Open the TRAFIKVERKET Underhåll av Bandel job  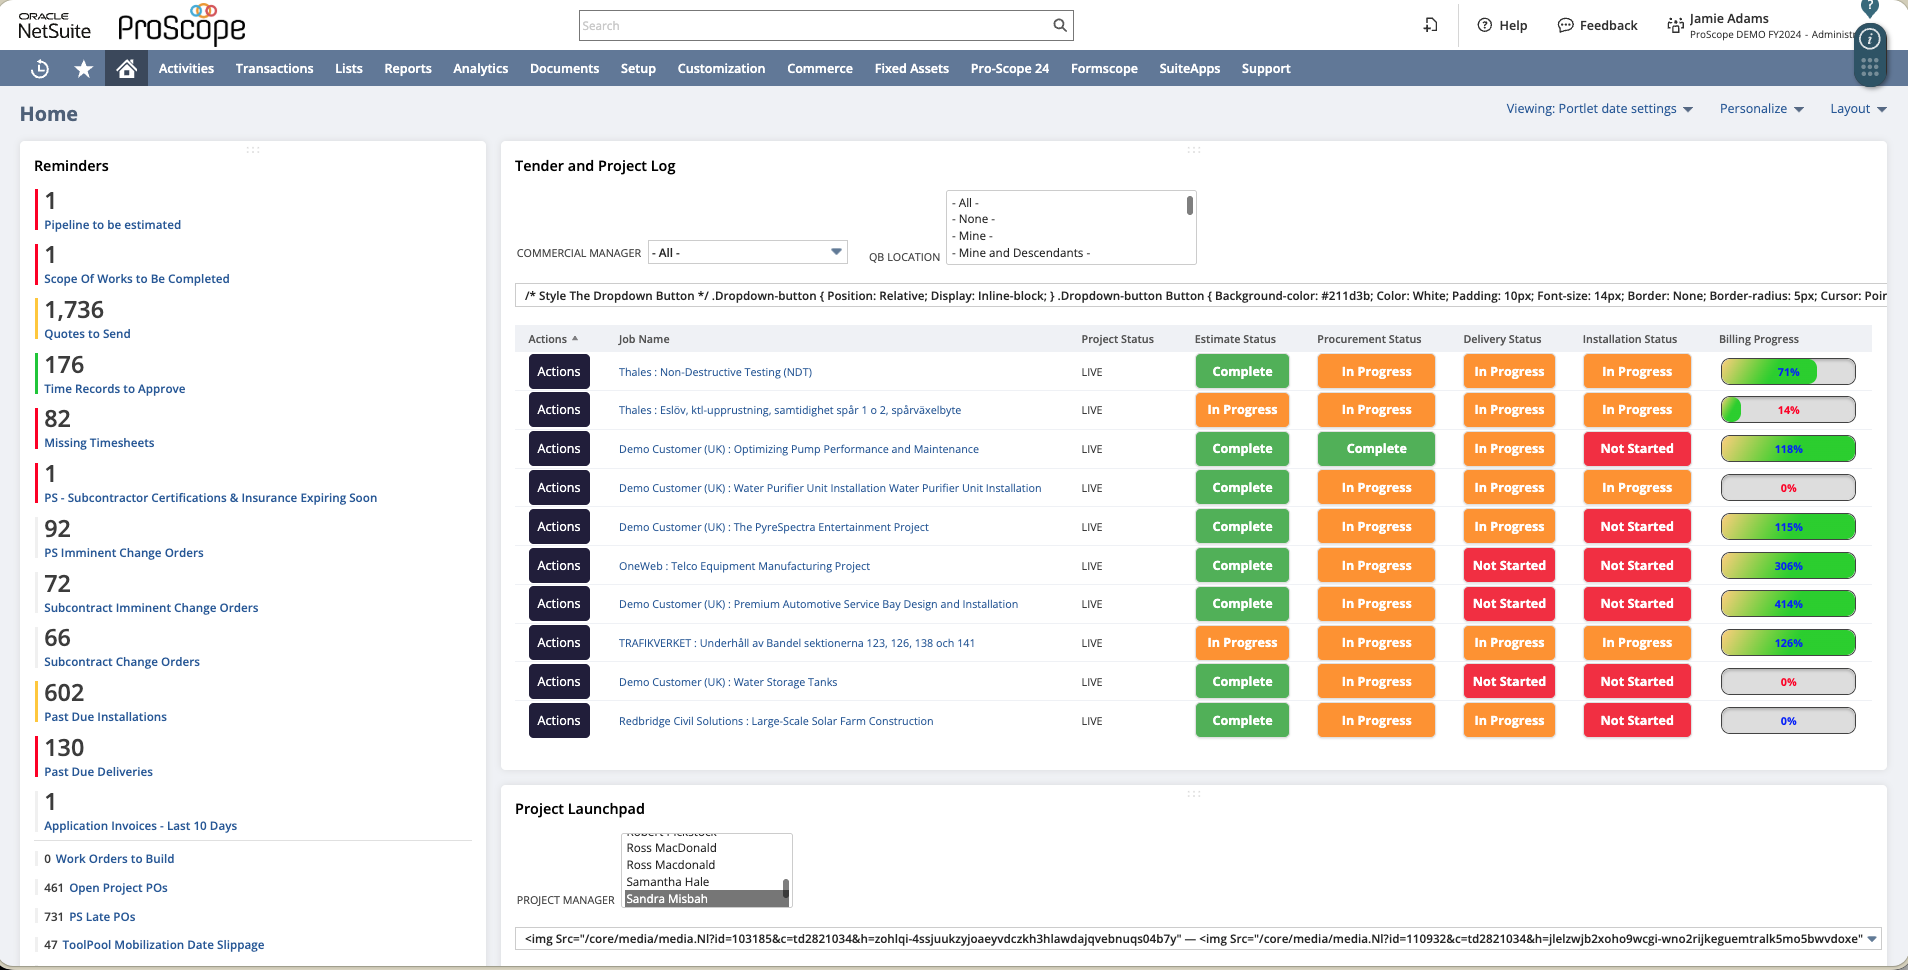click(796, 643)
